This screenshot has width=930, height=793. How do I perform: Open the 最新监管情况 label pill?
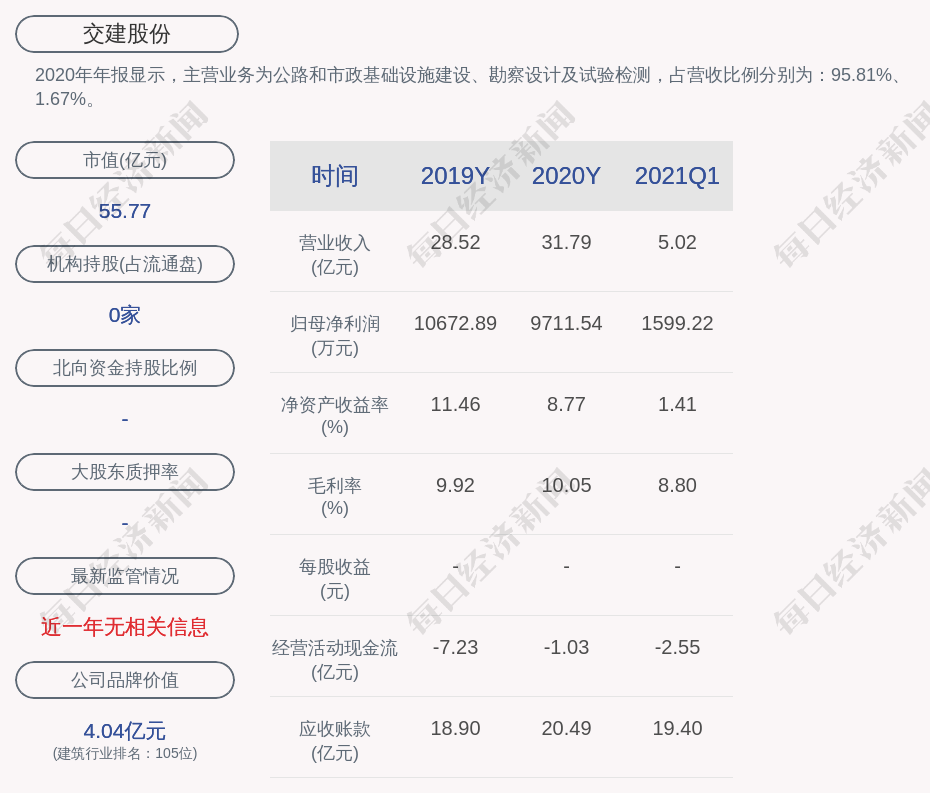click(125, 576)
